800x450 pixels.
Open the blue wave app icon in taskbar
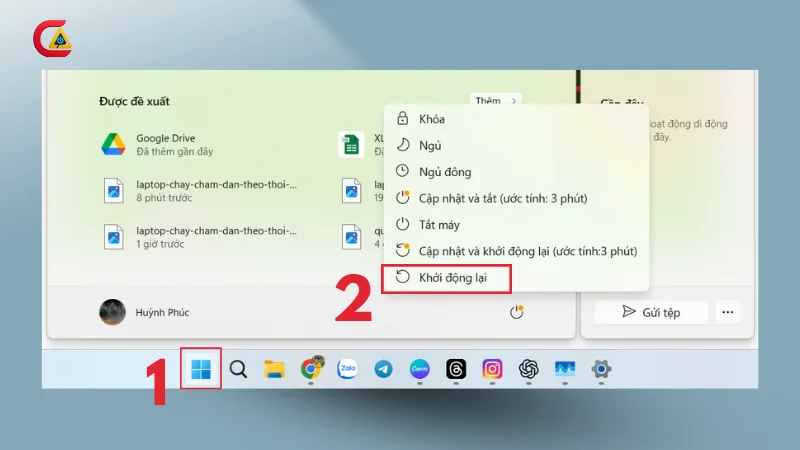pos(565,368)
